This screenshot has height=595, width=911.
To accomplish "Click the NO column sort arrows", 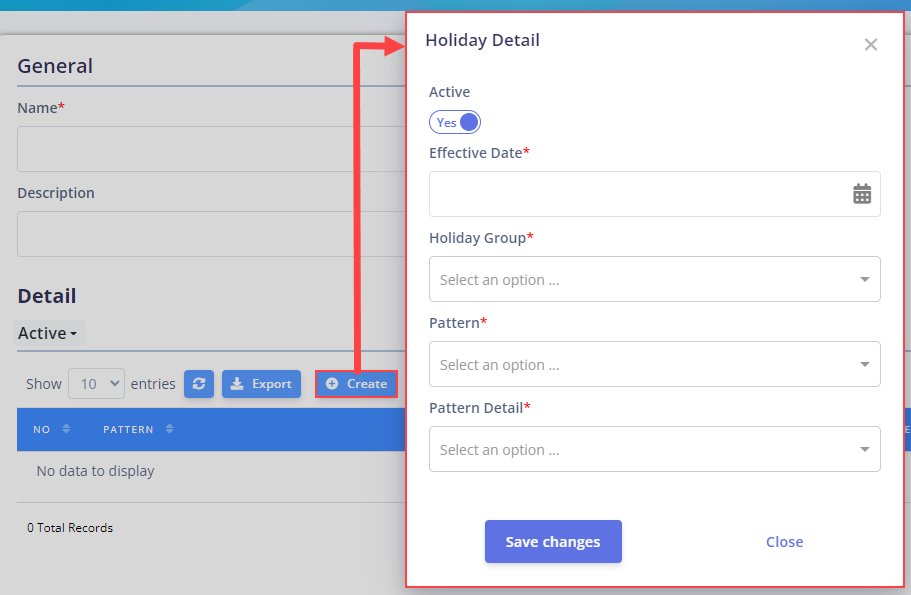I will (x=66, y=429).
